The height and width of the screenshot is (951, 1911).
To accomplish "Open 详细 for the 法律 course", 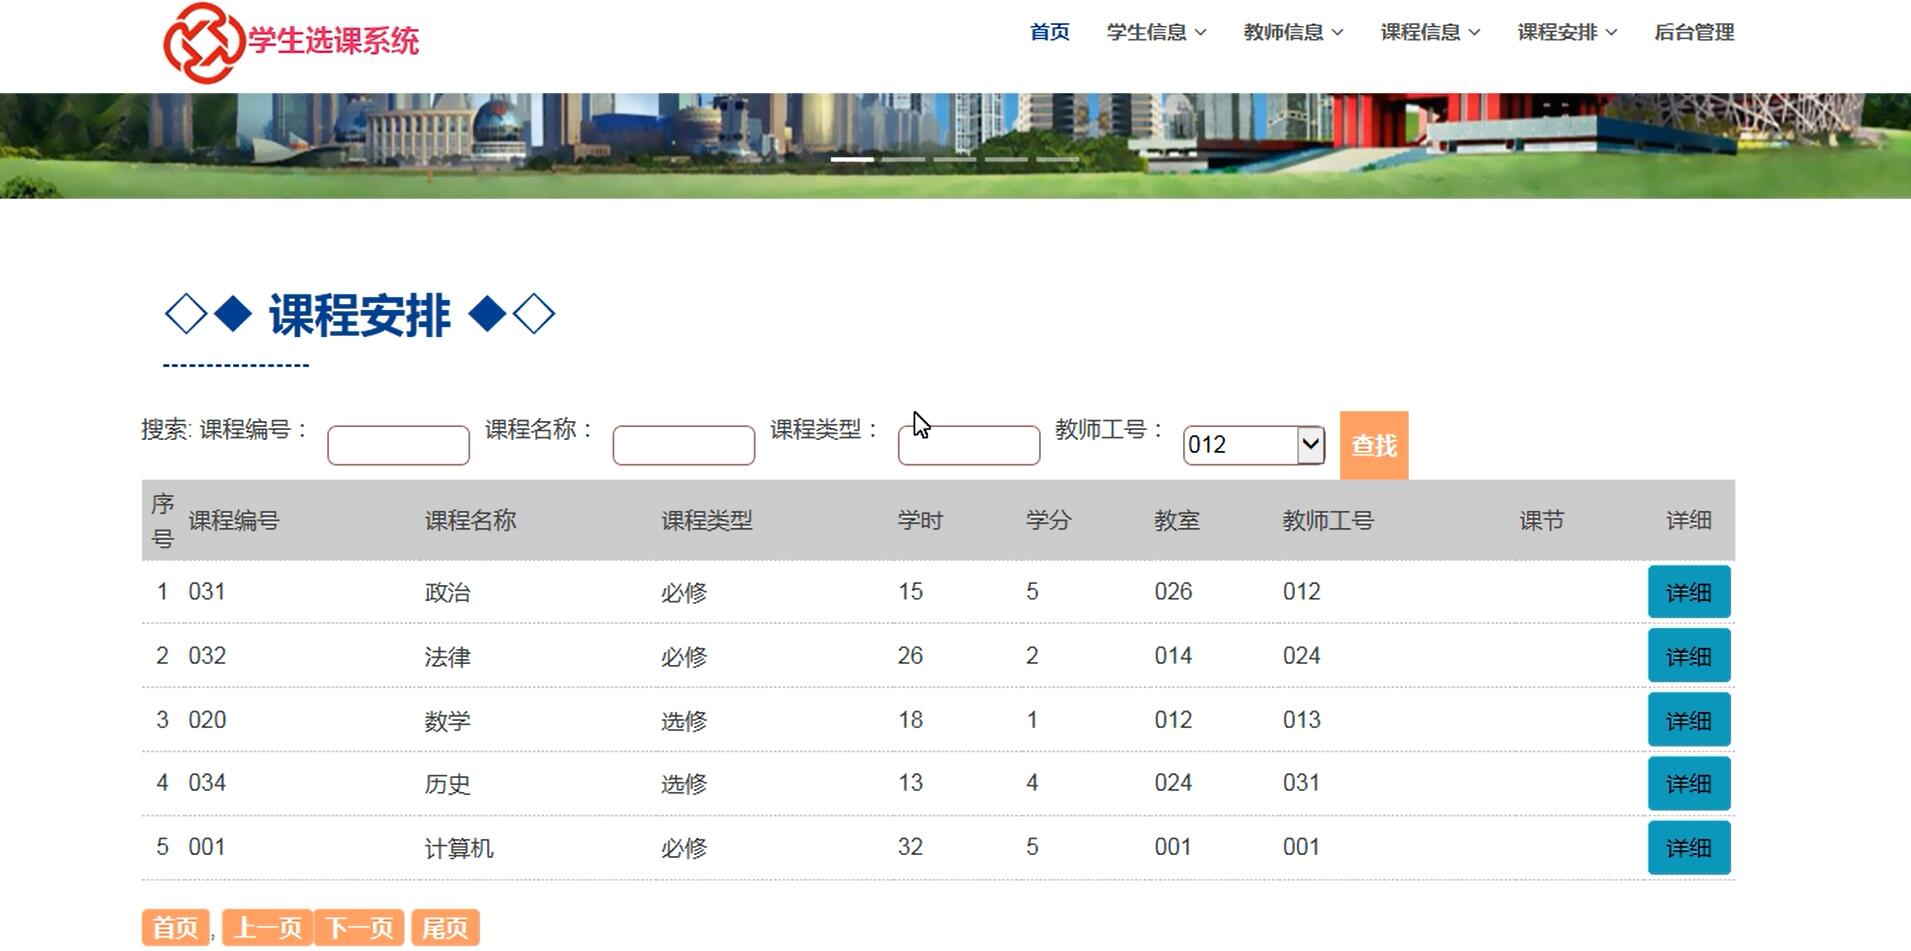I will tap(1689, 656).
